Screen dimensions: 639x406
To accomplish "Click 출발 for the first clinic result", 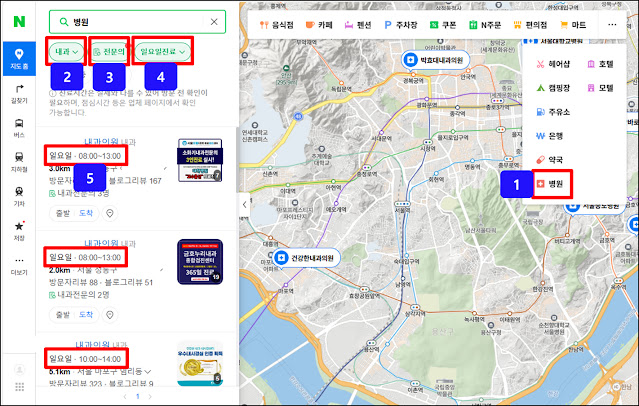I will [x=63, y=213].
